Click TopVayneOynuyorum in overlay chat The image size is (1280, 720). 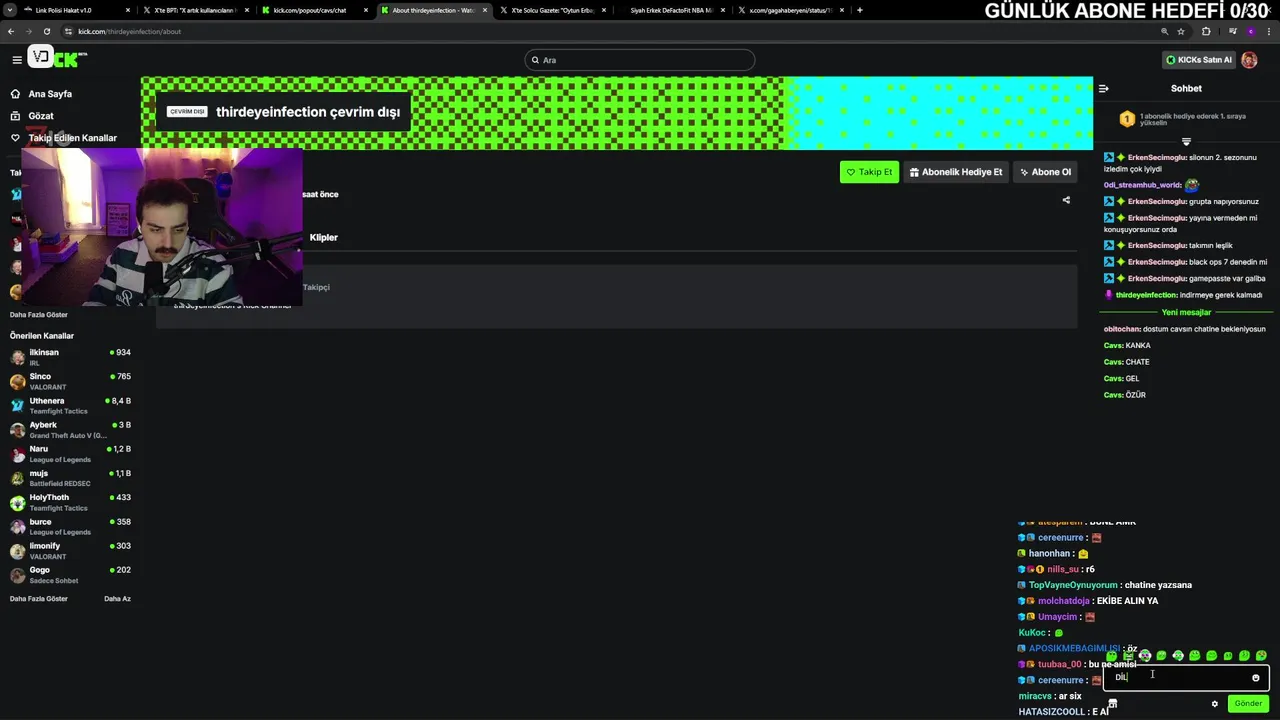pyautogui.click(x=1074, y=585)
